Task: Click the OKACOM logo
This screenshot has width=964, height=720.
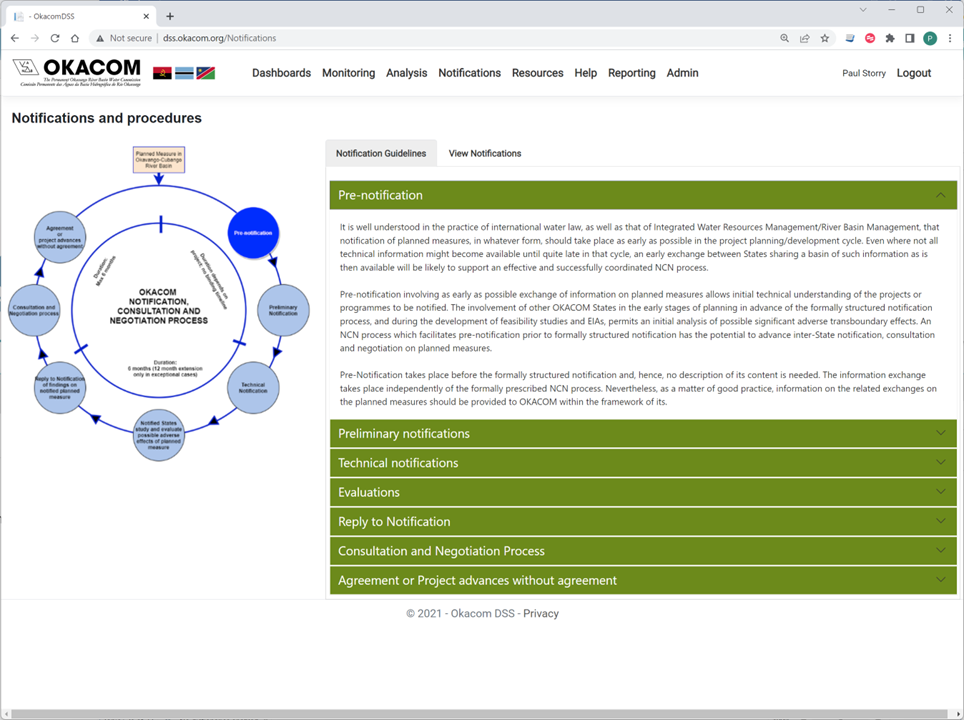Action: point(77,73)
